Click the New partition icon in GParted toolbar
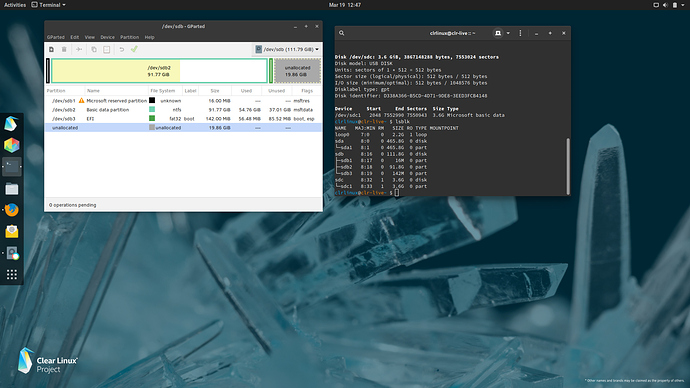 [51, 49]
